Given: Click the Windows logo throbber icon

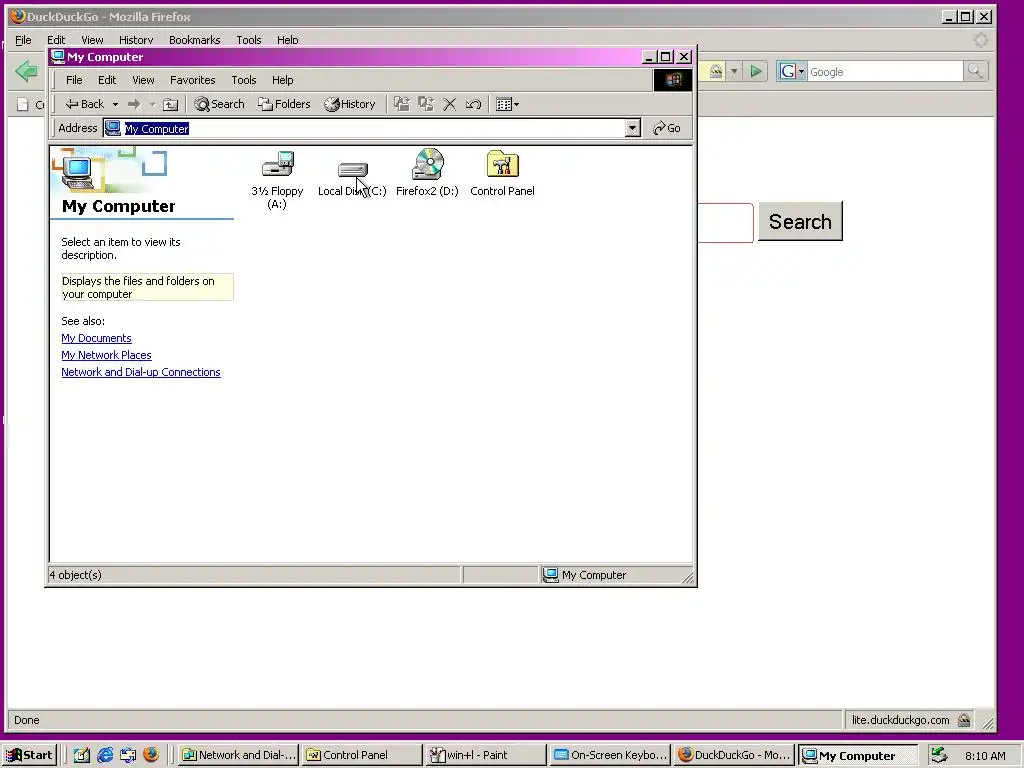Looking at the screenshot, I should (673, 80).
